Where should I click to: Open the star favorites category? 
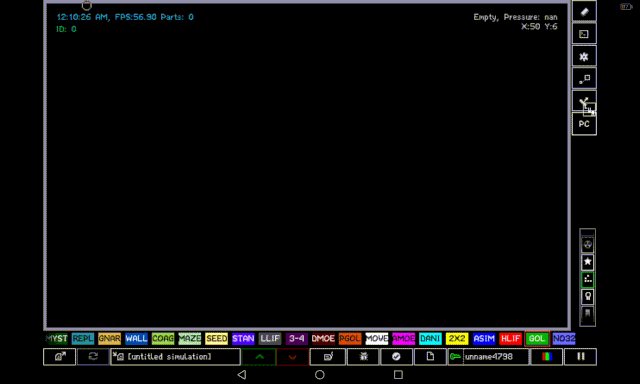click(587, 262)
